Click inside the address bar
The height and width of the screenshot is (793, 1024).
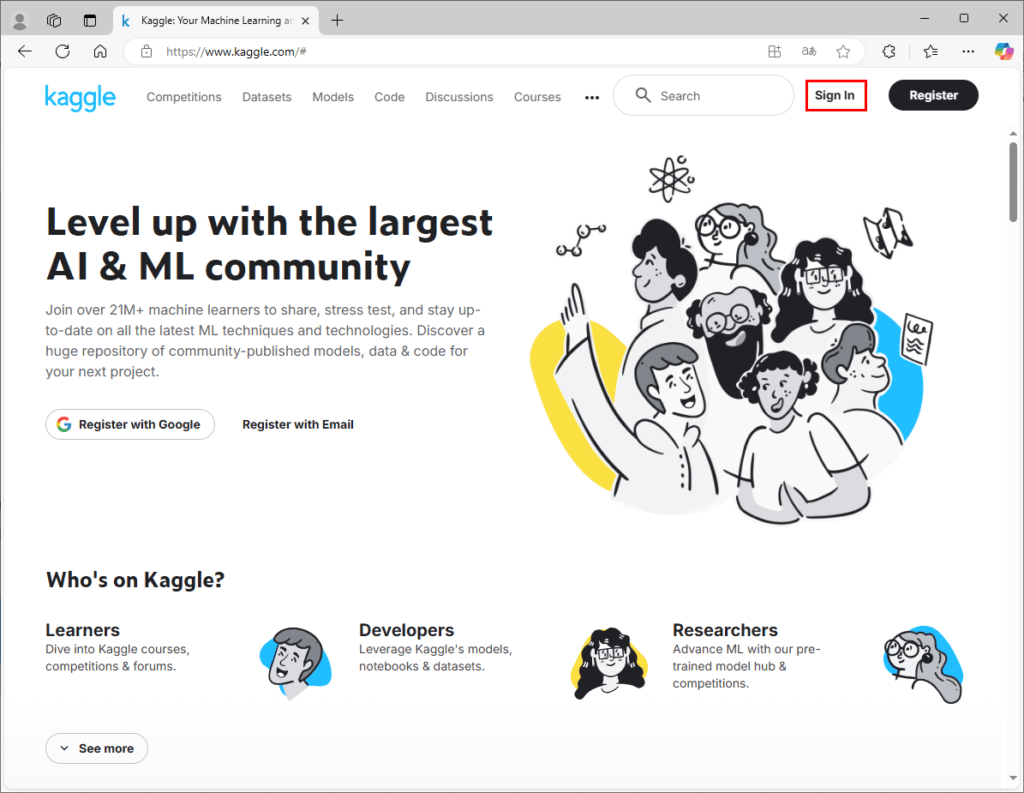click(x=400, y=51)
